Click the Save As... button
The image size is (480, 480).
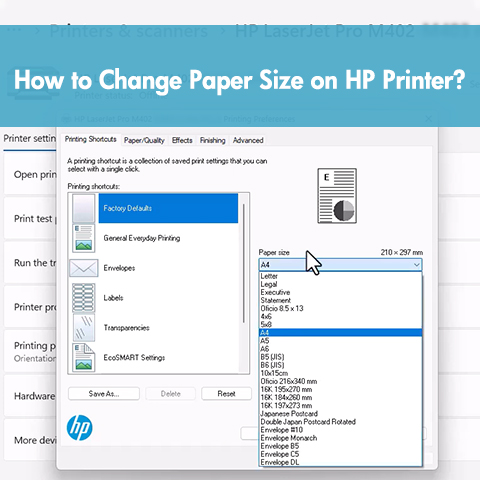pyautogui.click(x=104, y=394)
